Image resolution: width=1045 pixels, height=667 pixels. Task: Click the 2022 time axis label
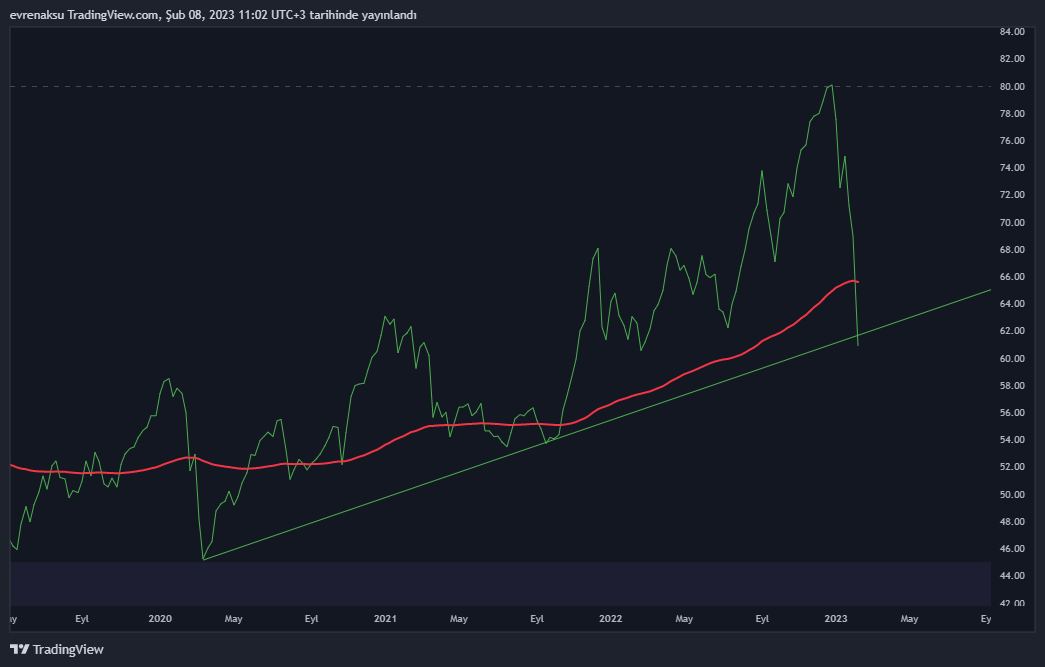tap(610, 618)
